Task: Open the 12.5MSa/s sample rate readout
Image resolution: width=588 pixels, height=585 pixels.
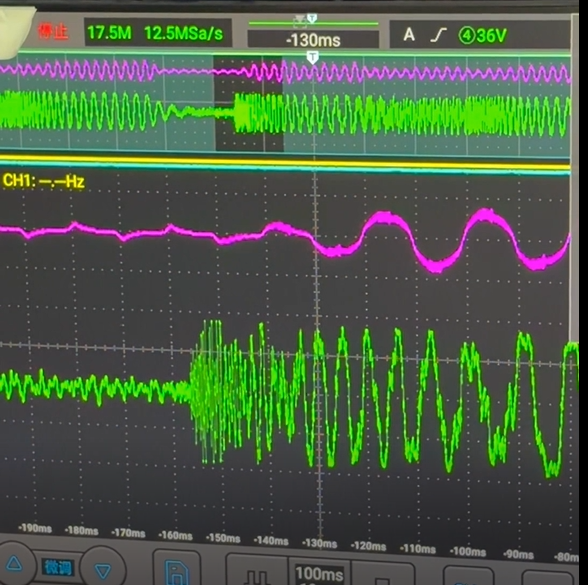Action: click(183, 34)
